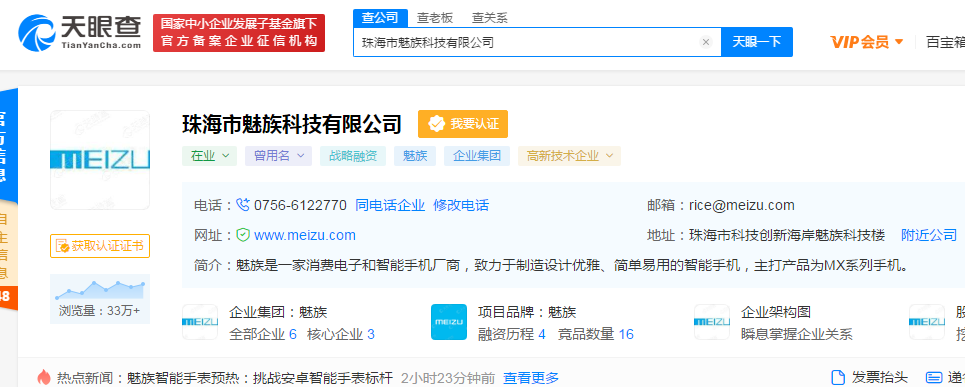The height and width of the screenshot is (387, 965).
Task: Click 核心企业 3 count link
Action: [340, 334]
